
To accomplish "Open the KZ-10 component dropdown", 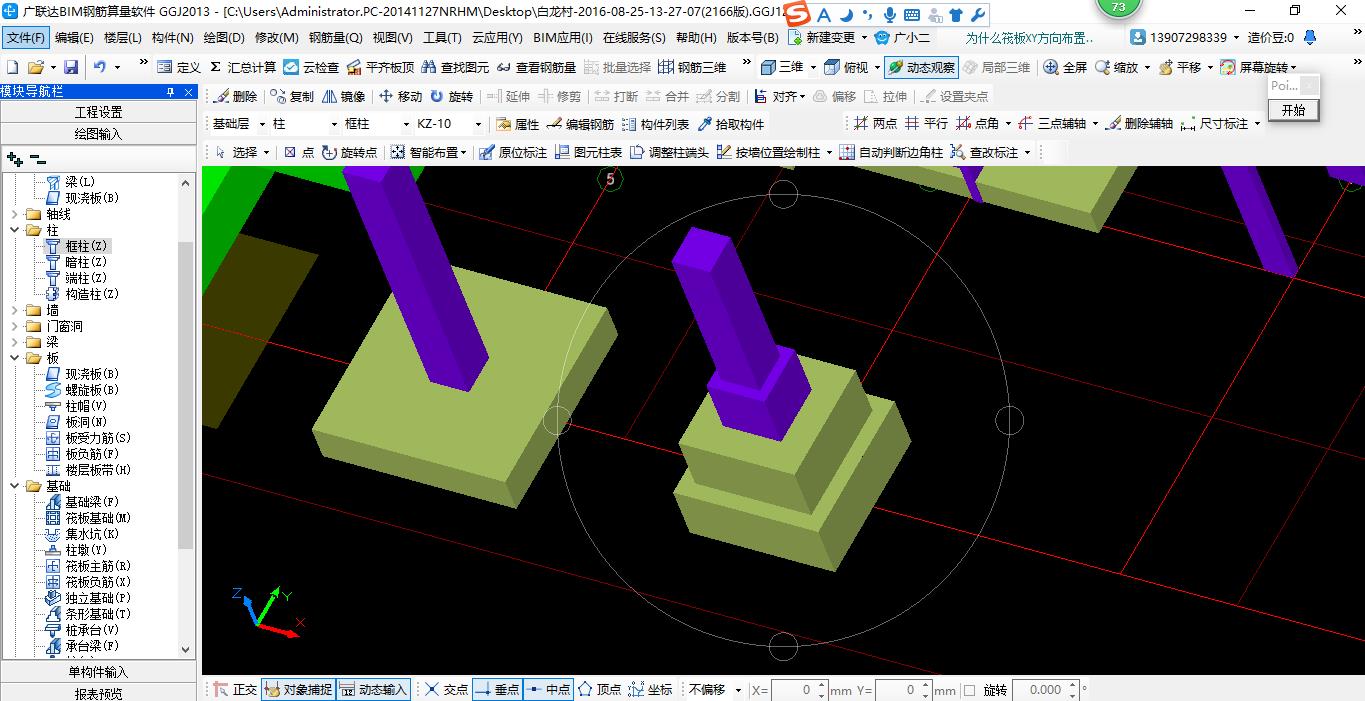I will (x=478, y=124).
